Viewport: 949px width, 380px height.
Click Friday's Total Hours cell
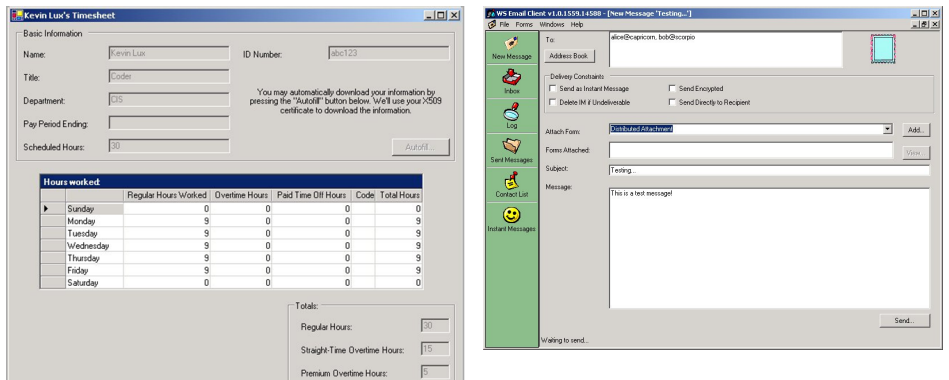click(x=399, y=270)
